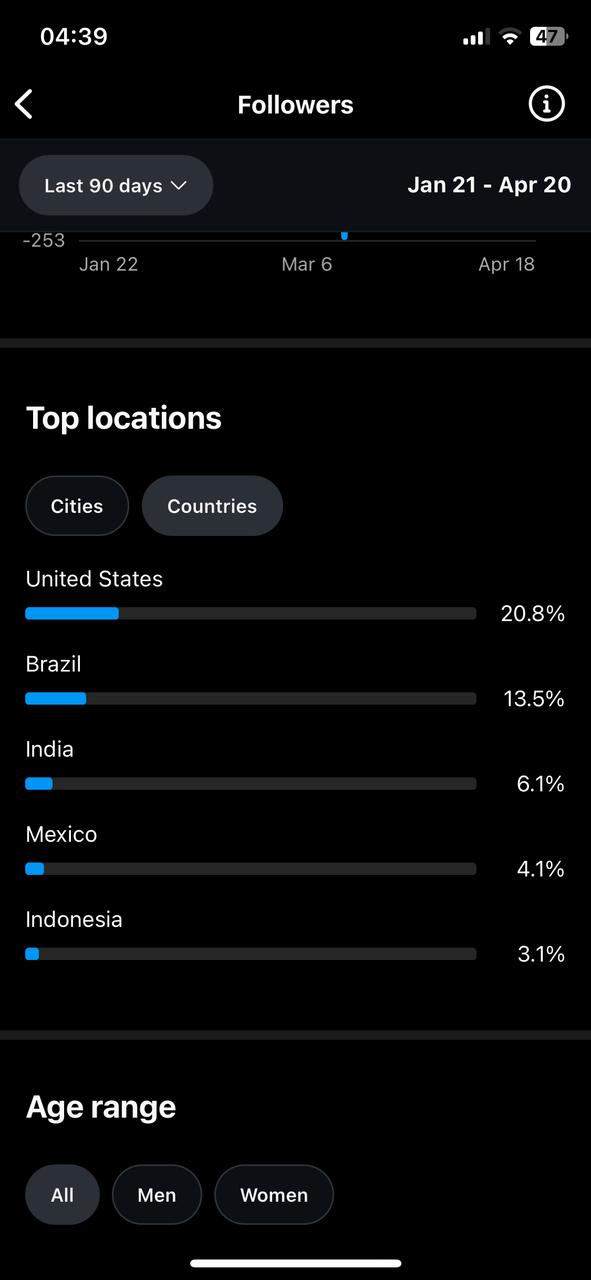Tap the Mexico 4.1% percentage
The image size is (591, 1280).
[541, 869]
